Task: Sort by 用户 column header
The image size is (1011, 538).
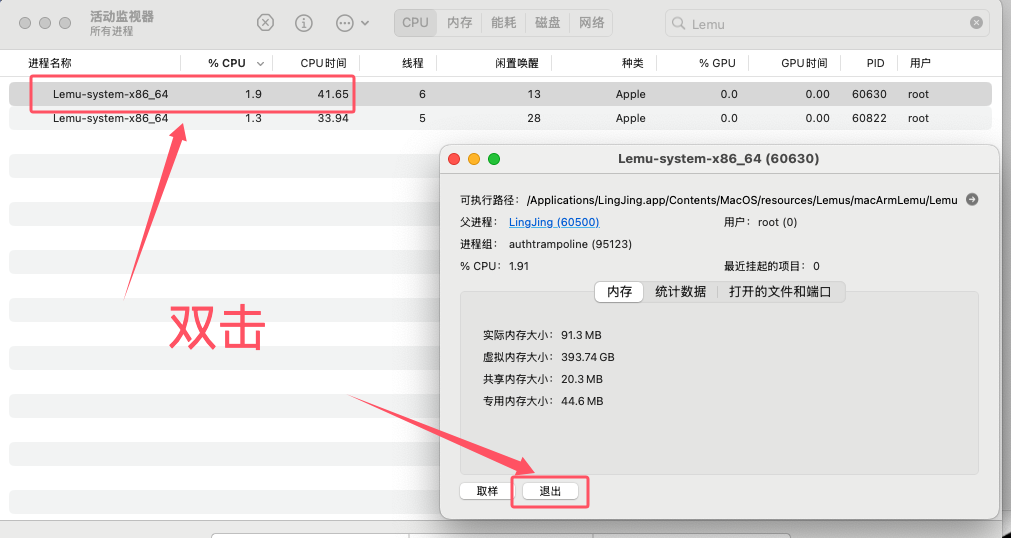Action: (920, 63)
